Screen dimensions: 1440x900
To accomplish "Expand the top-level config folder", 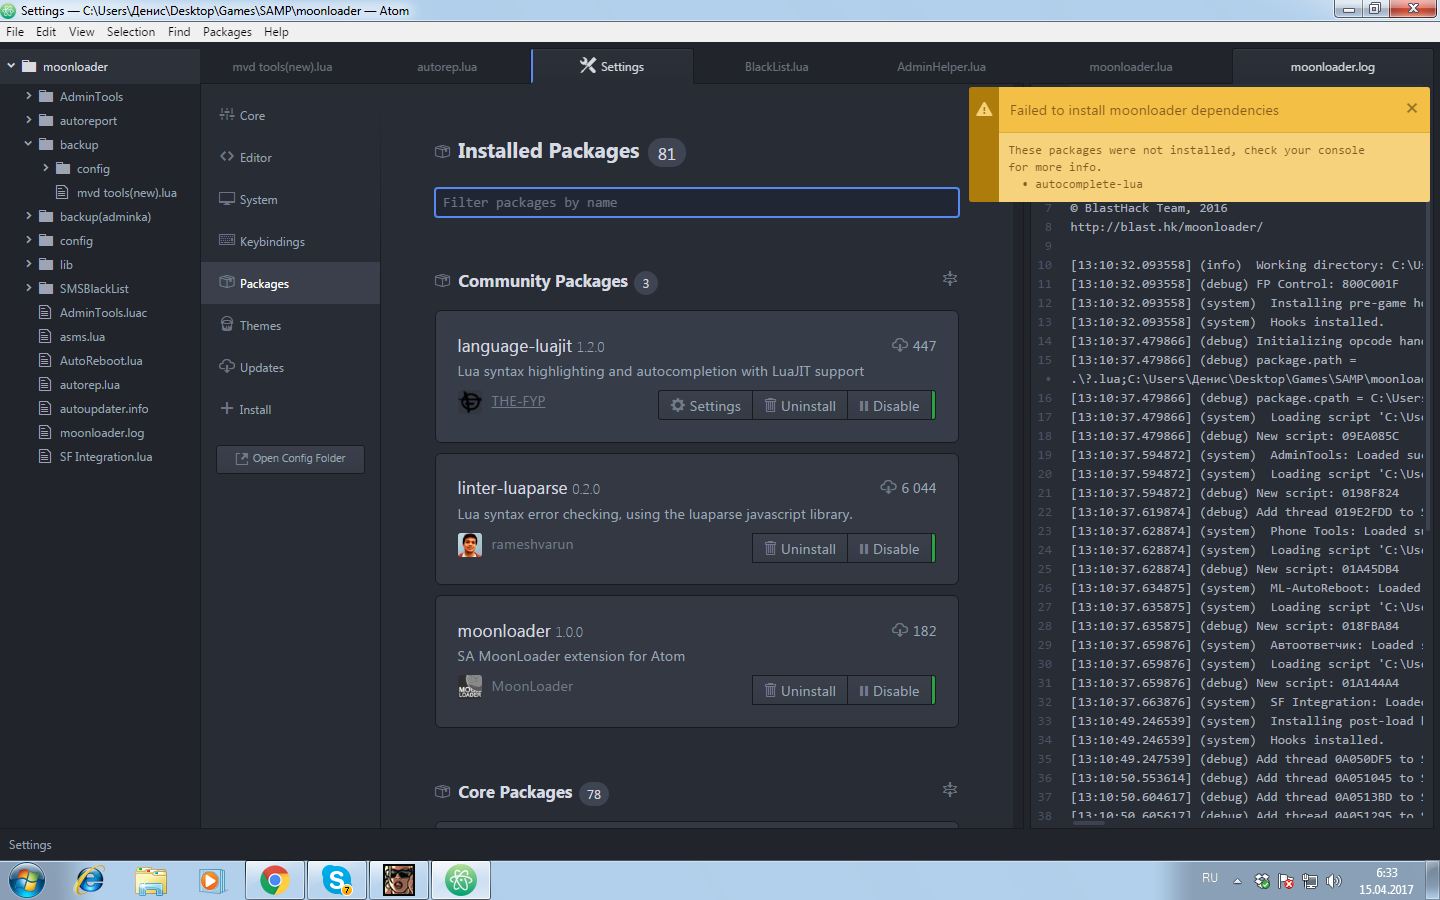I will 28,240.
